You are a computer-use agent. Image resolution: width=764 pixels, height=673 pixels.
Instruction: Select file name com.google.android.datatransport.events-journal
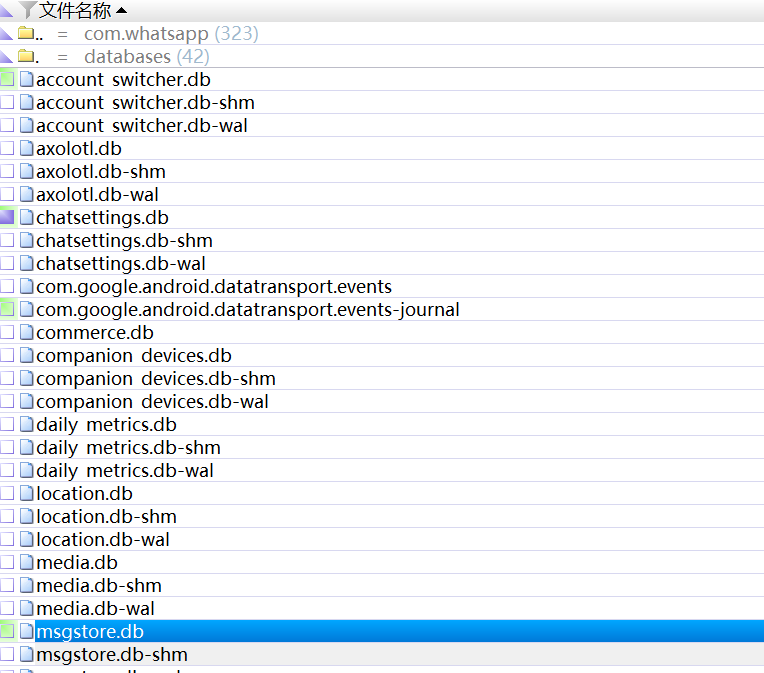tap(248, 309)
